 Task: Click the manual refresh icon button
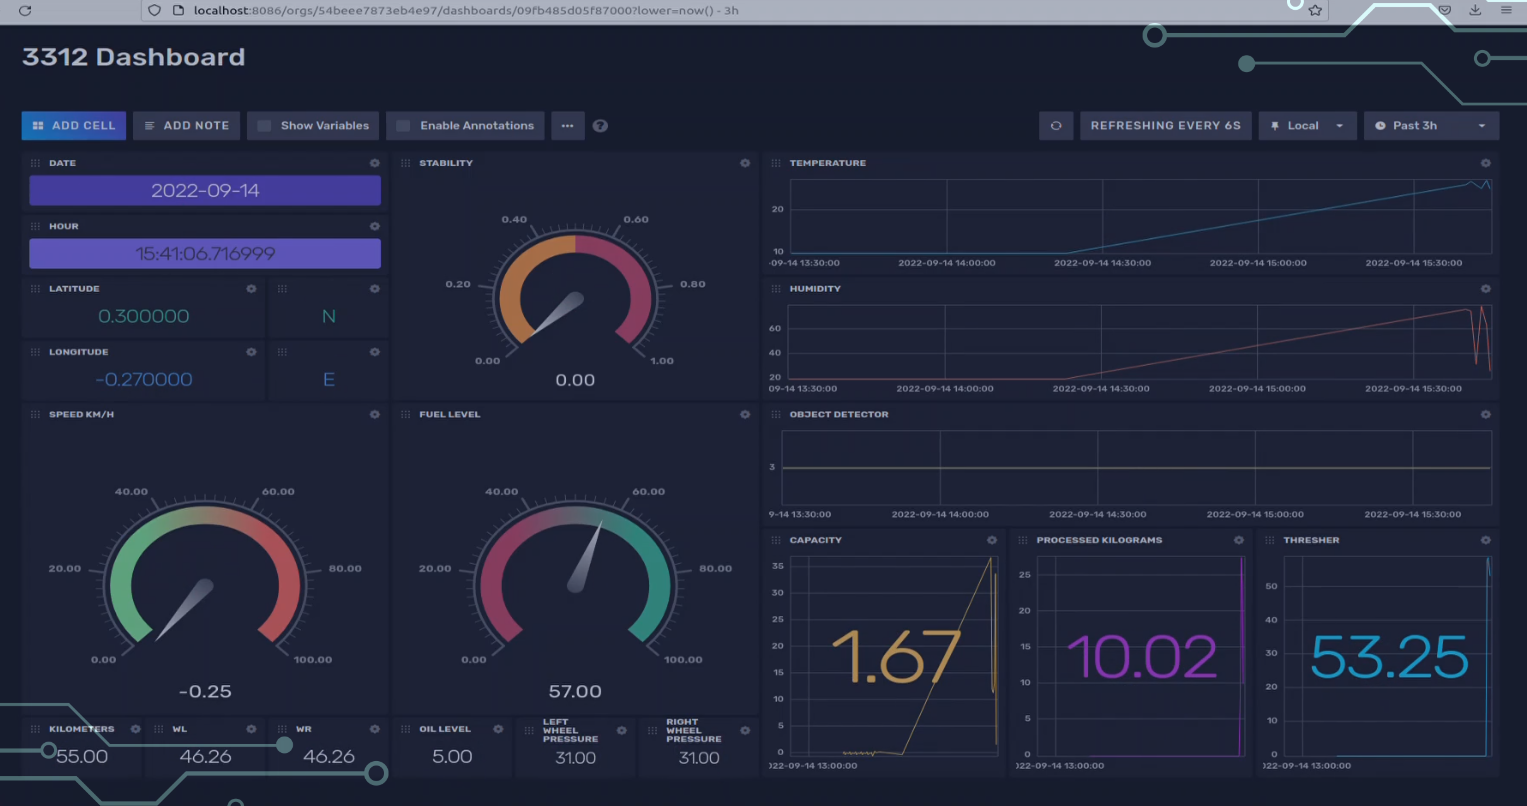[1056, 126]
